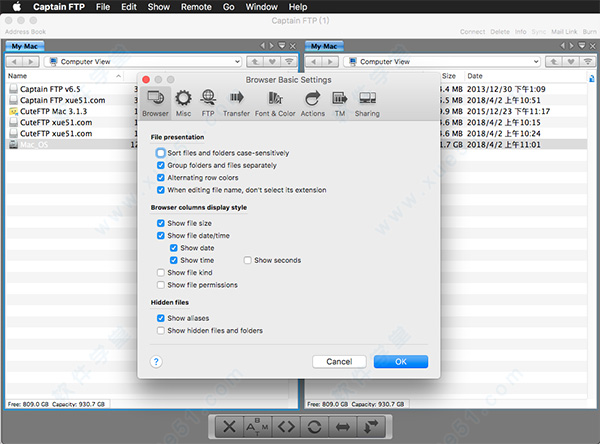
Task: Open the Misc settings gear tab
Action: pyautogui.click(x=183, y=103)
